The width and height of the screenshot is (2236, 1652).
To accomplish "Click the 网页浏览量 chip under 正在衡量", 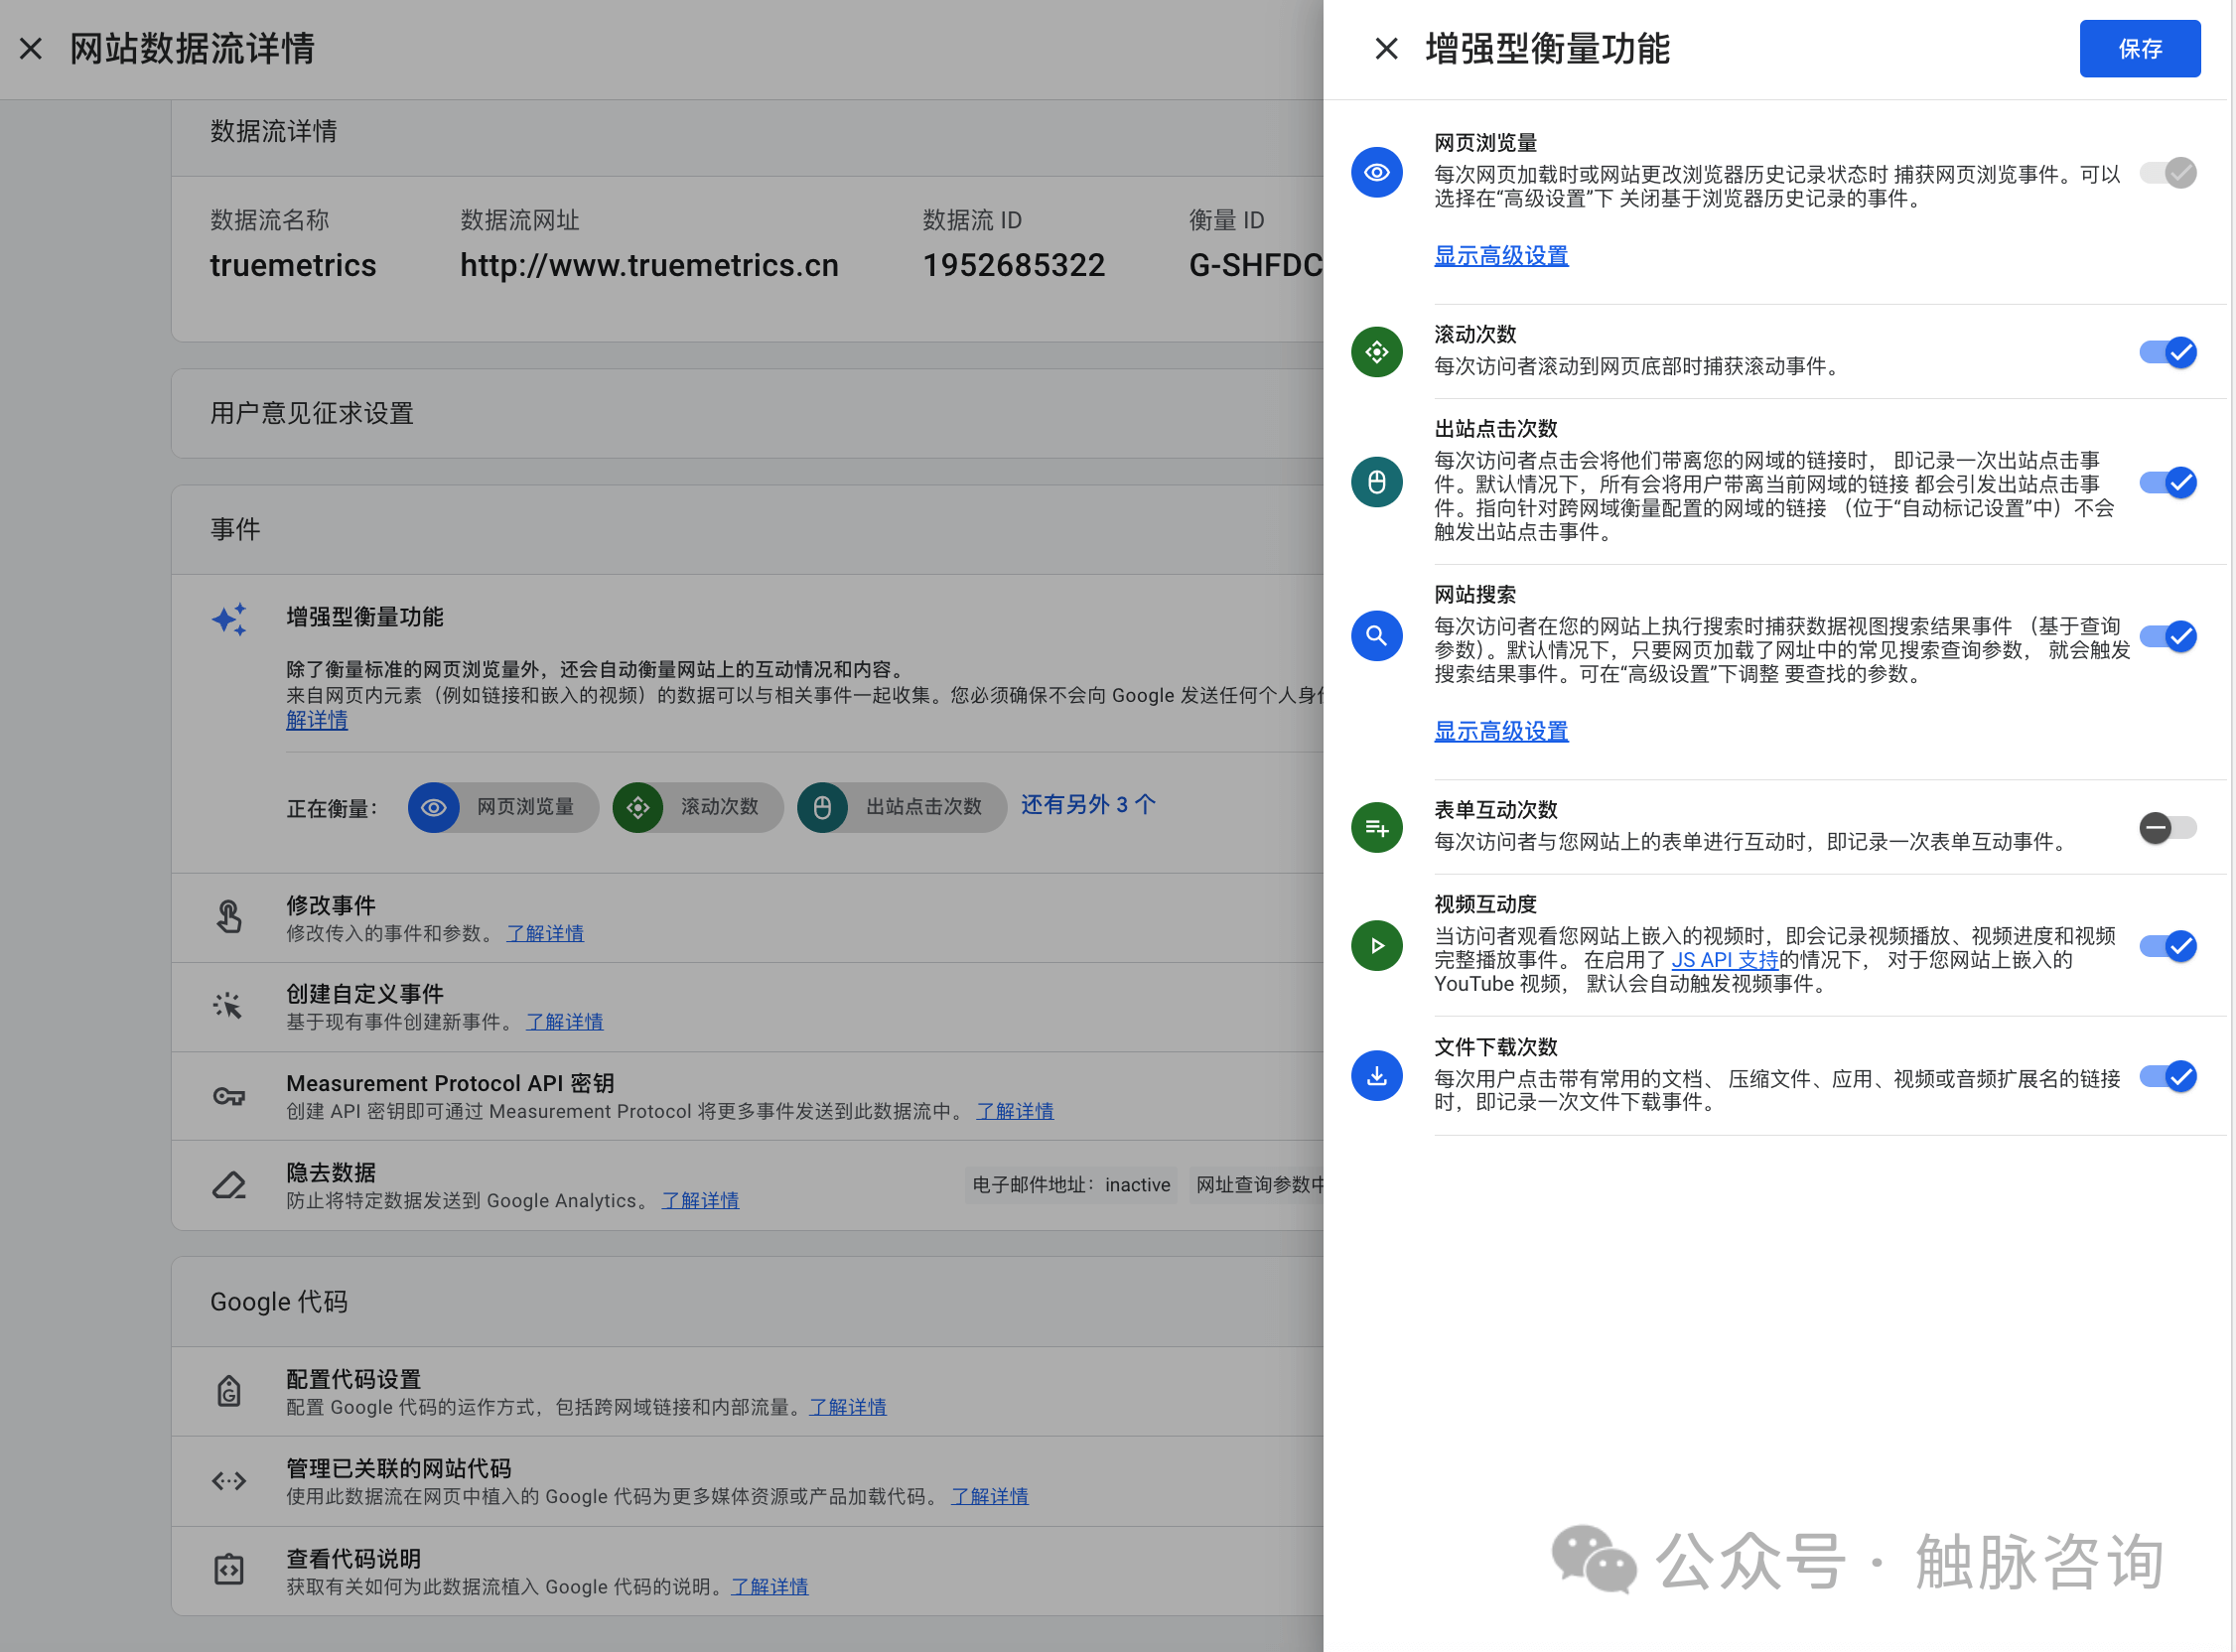I will click(503, 807).
